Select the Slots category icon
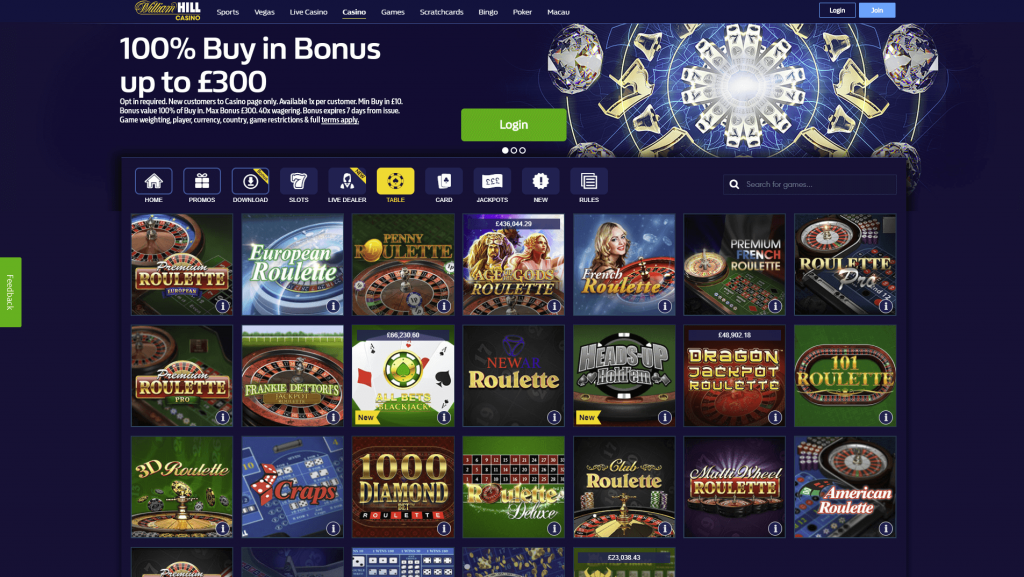The width and height of the screenshot is (1024, 577). tap(298, 181)
